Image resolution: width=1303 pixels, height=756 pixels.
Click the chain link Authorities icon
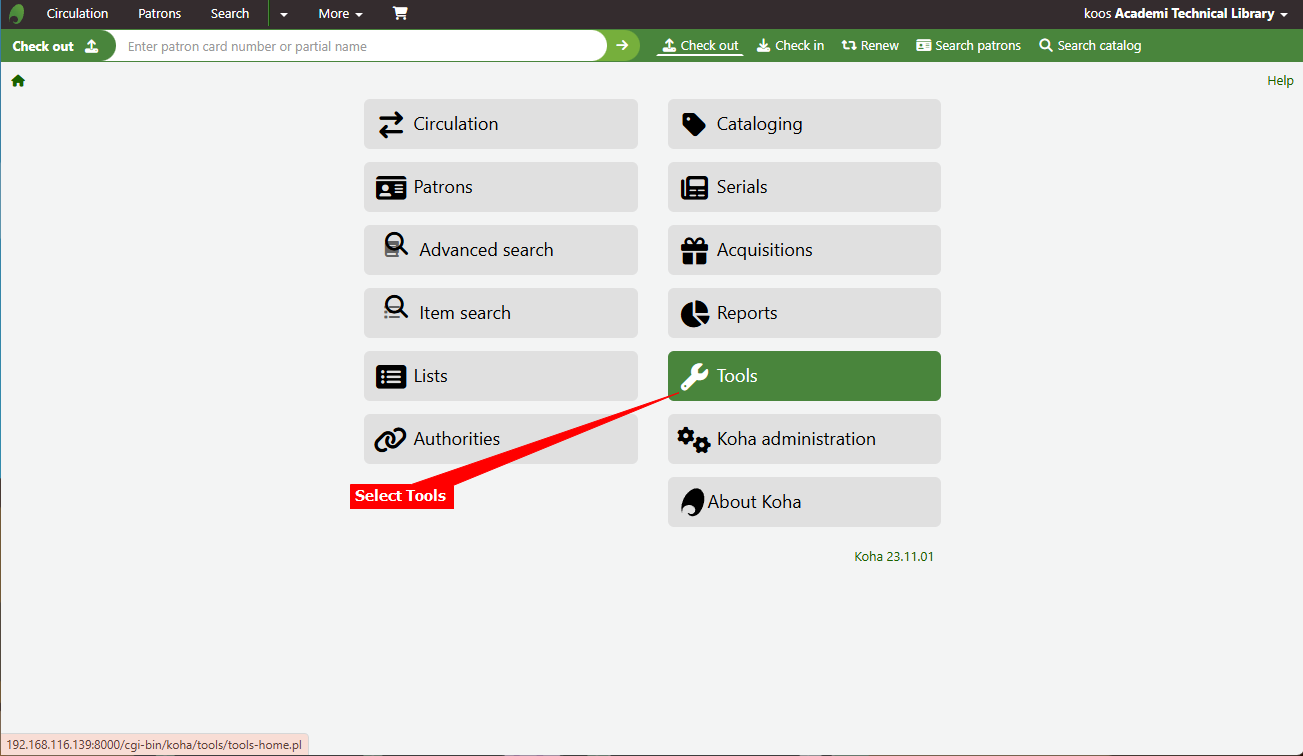click(x=390, y=439)
